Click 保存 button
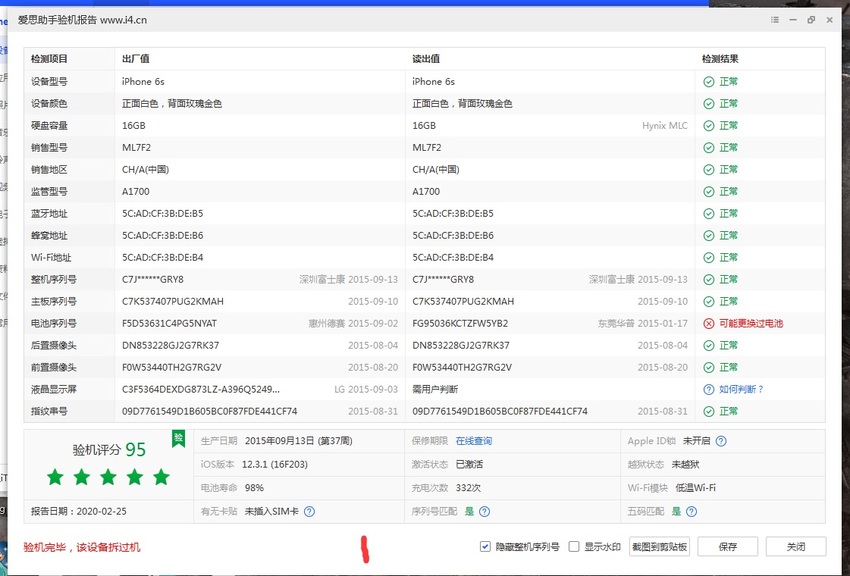850x576 pixels. [x=727, y=547]
